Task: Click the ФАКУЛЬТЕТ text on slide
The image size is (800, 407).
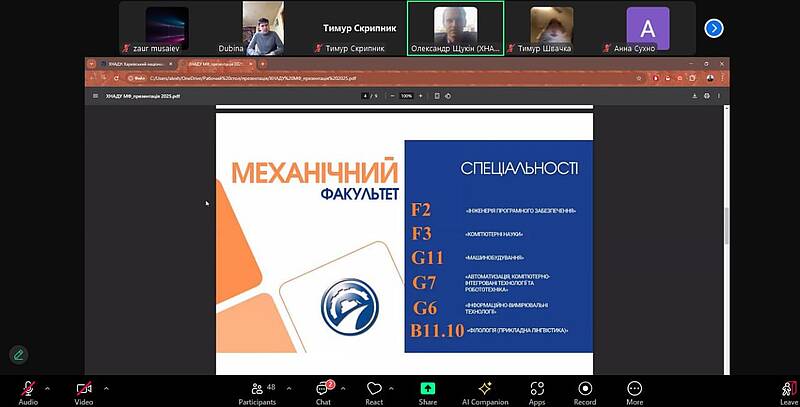Action: [x=360, y=193]
